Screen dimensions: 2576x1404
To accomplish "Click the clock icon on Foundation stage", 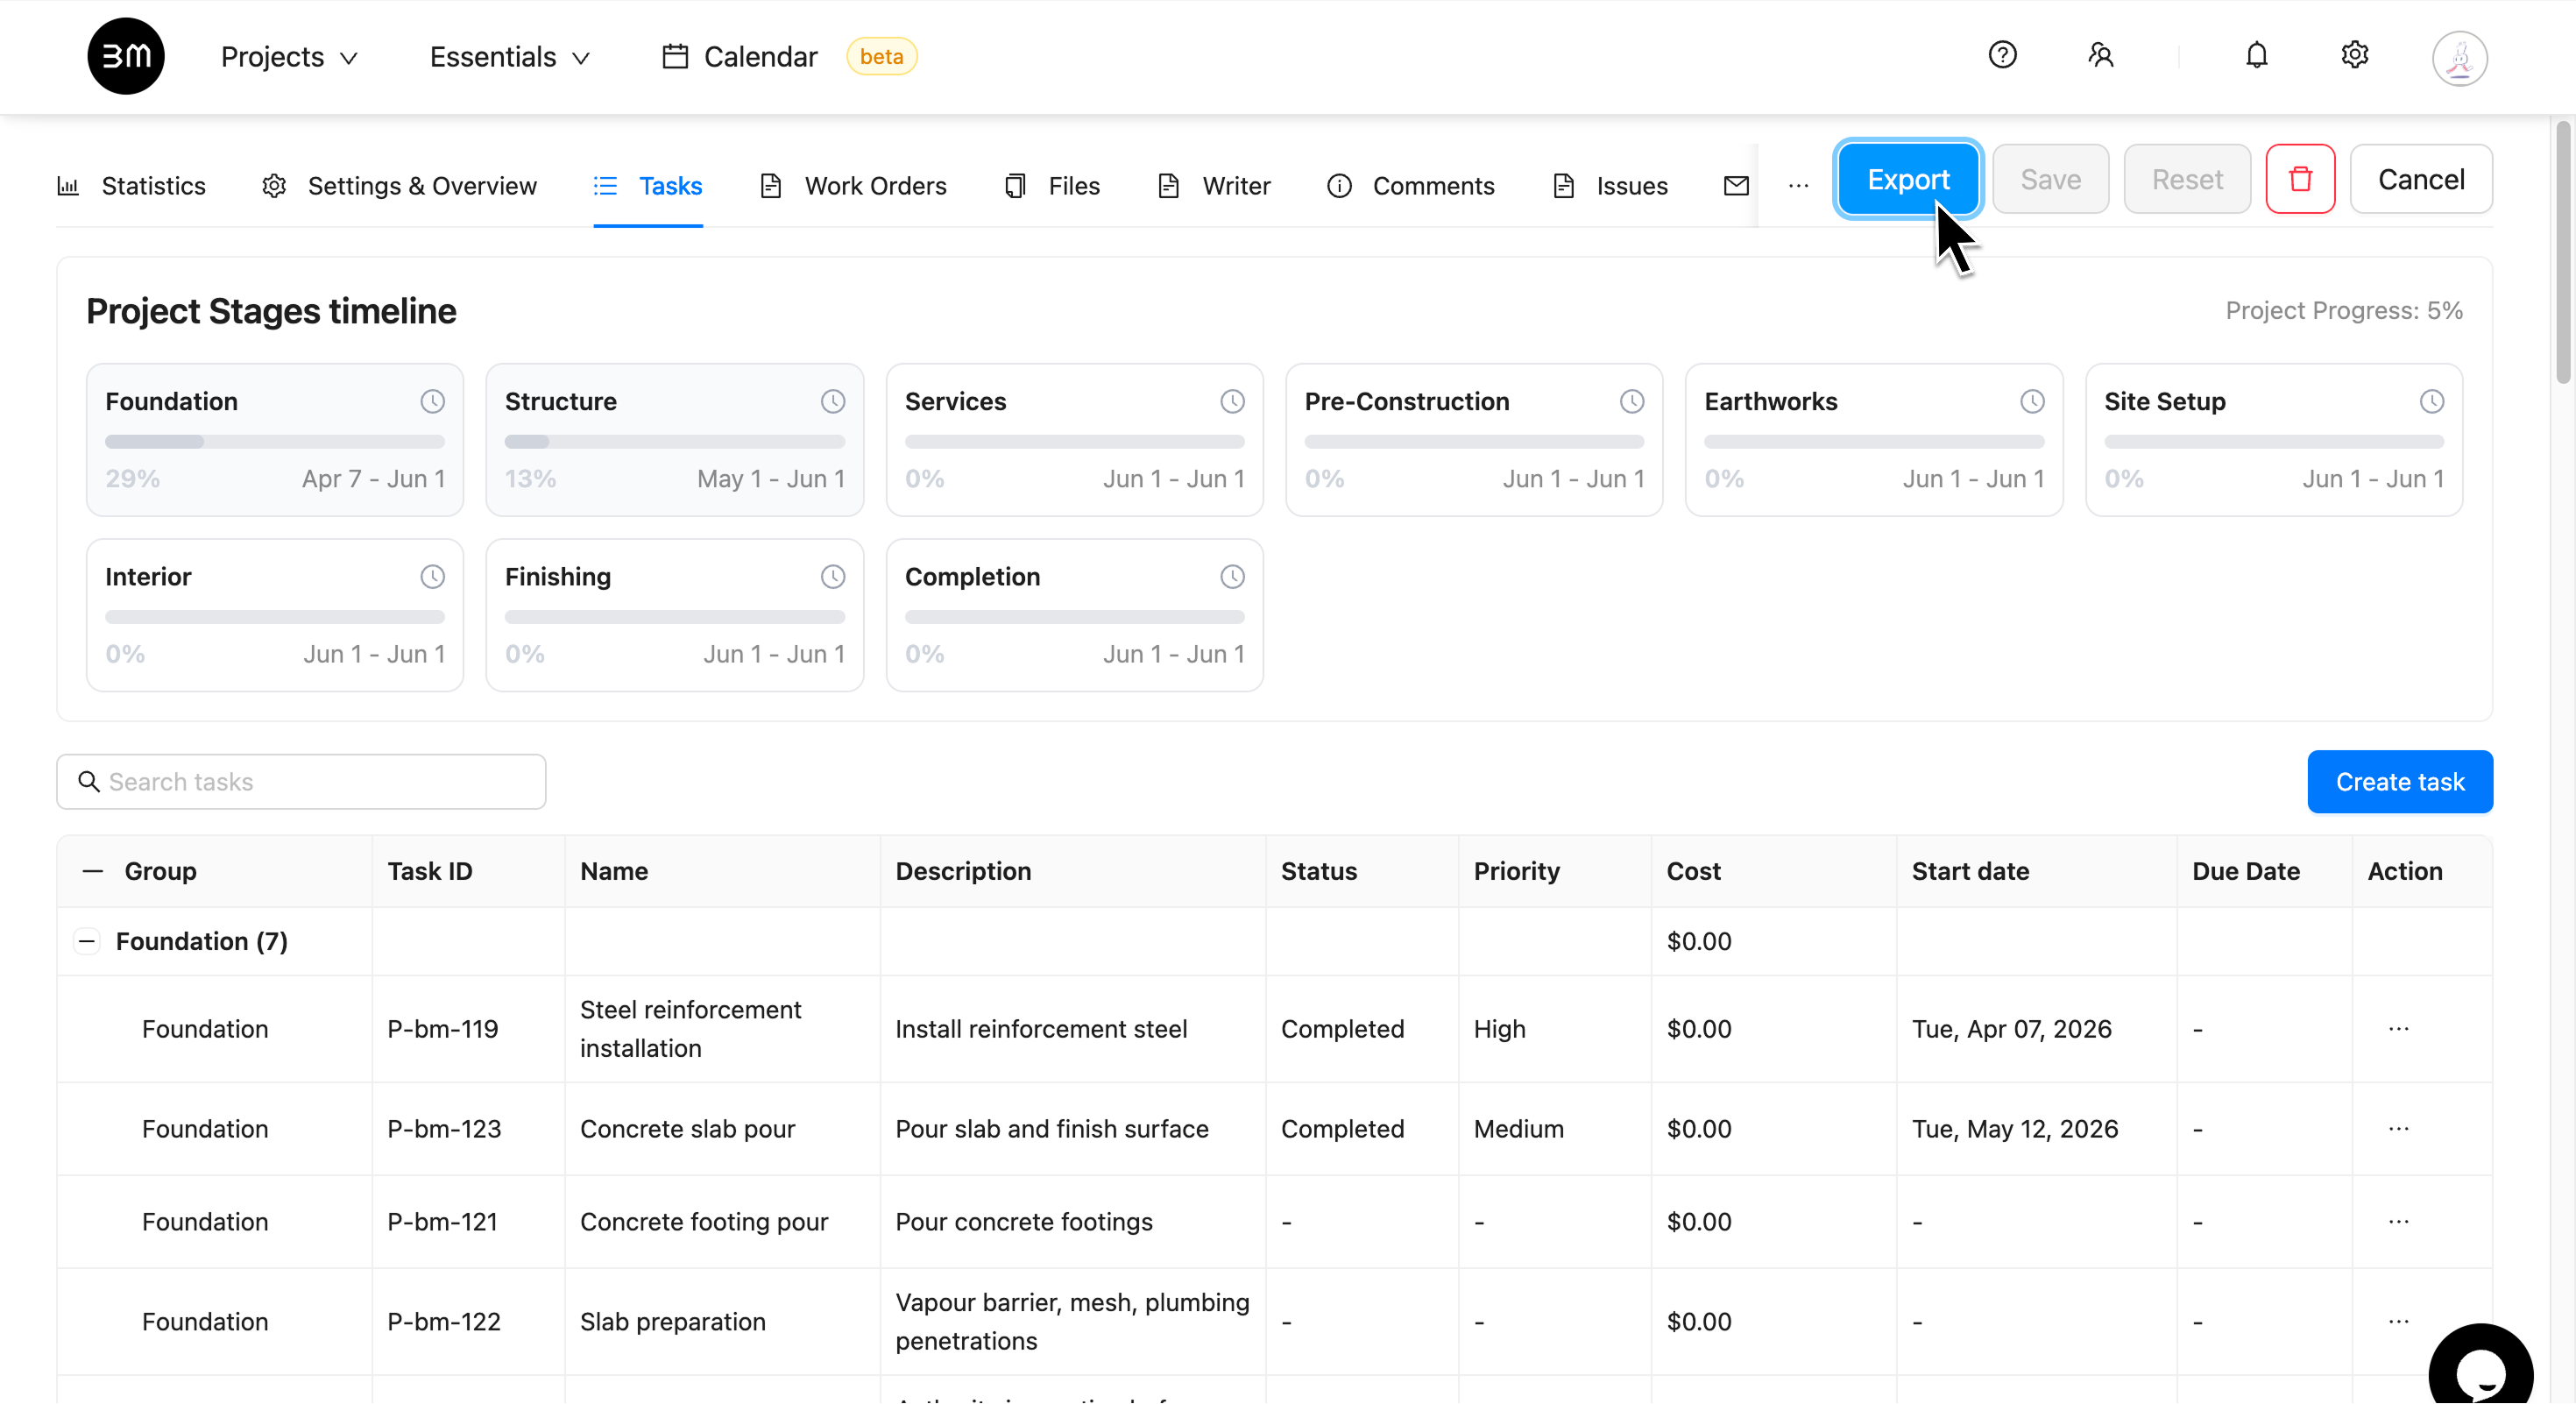I will pos(432,401).
